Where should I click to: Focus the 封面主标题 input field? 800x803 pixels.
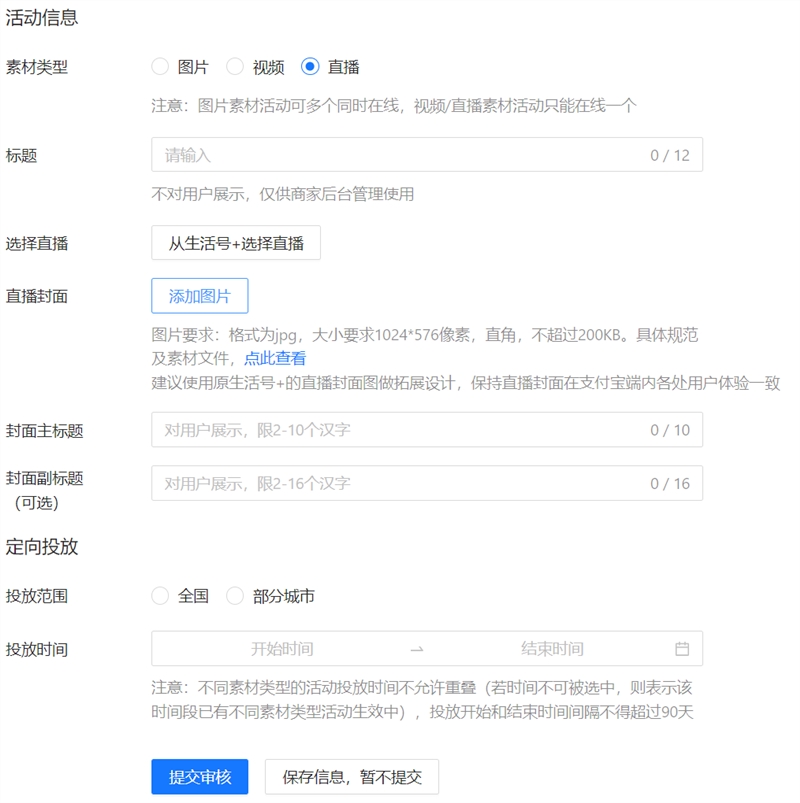[x=350, y=431]
